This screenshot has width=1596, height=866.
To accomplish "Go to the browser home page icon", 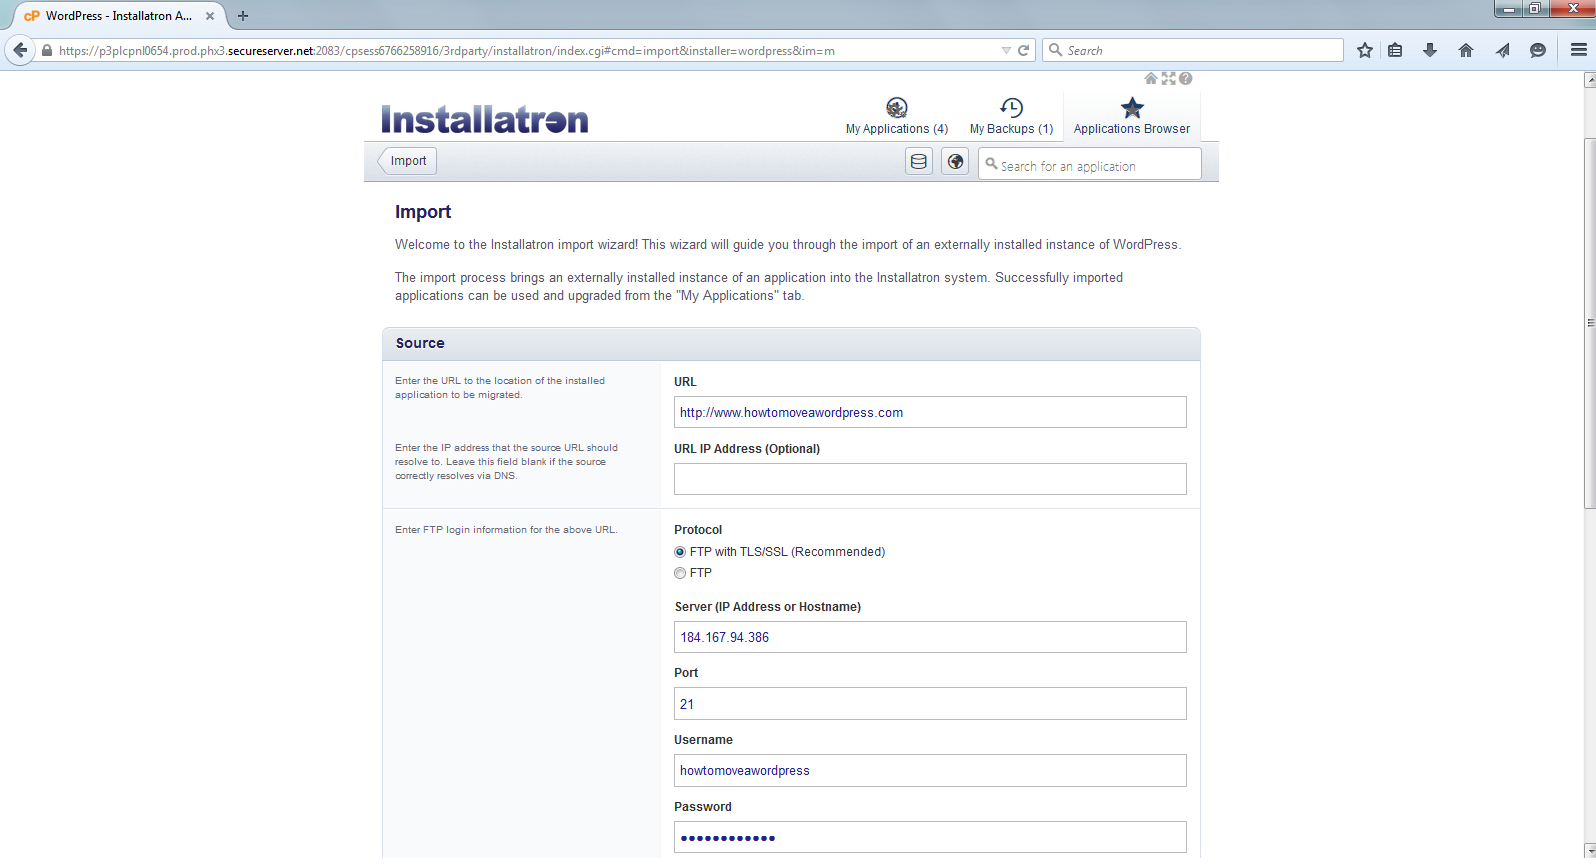I will pyautogui.click(x=1466, y=50).
